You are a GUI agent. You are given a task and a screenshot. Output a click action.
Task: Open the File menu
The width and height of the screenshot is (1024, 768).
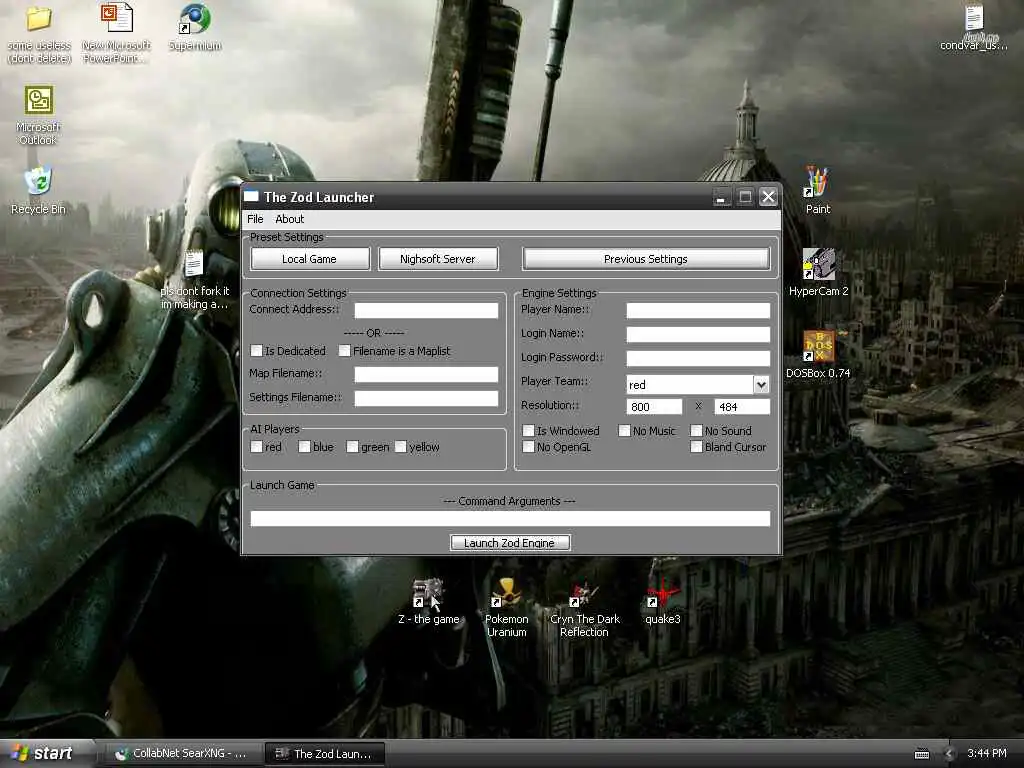(x=255, y=219)
